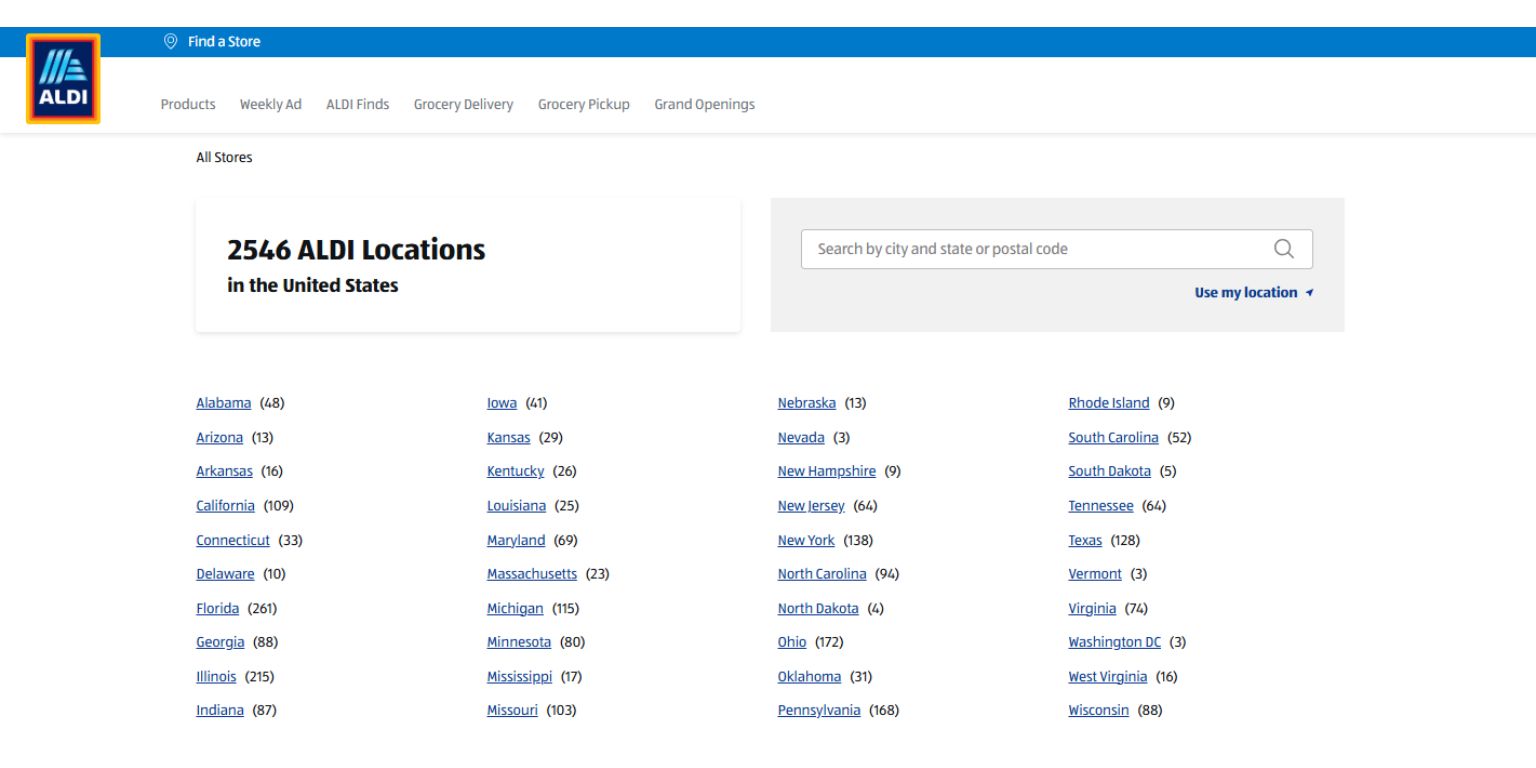Select the California state link

[225, 505]
